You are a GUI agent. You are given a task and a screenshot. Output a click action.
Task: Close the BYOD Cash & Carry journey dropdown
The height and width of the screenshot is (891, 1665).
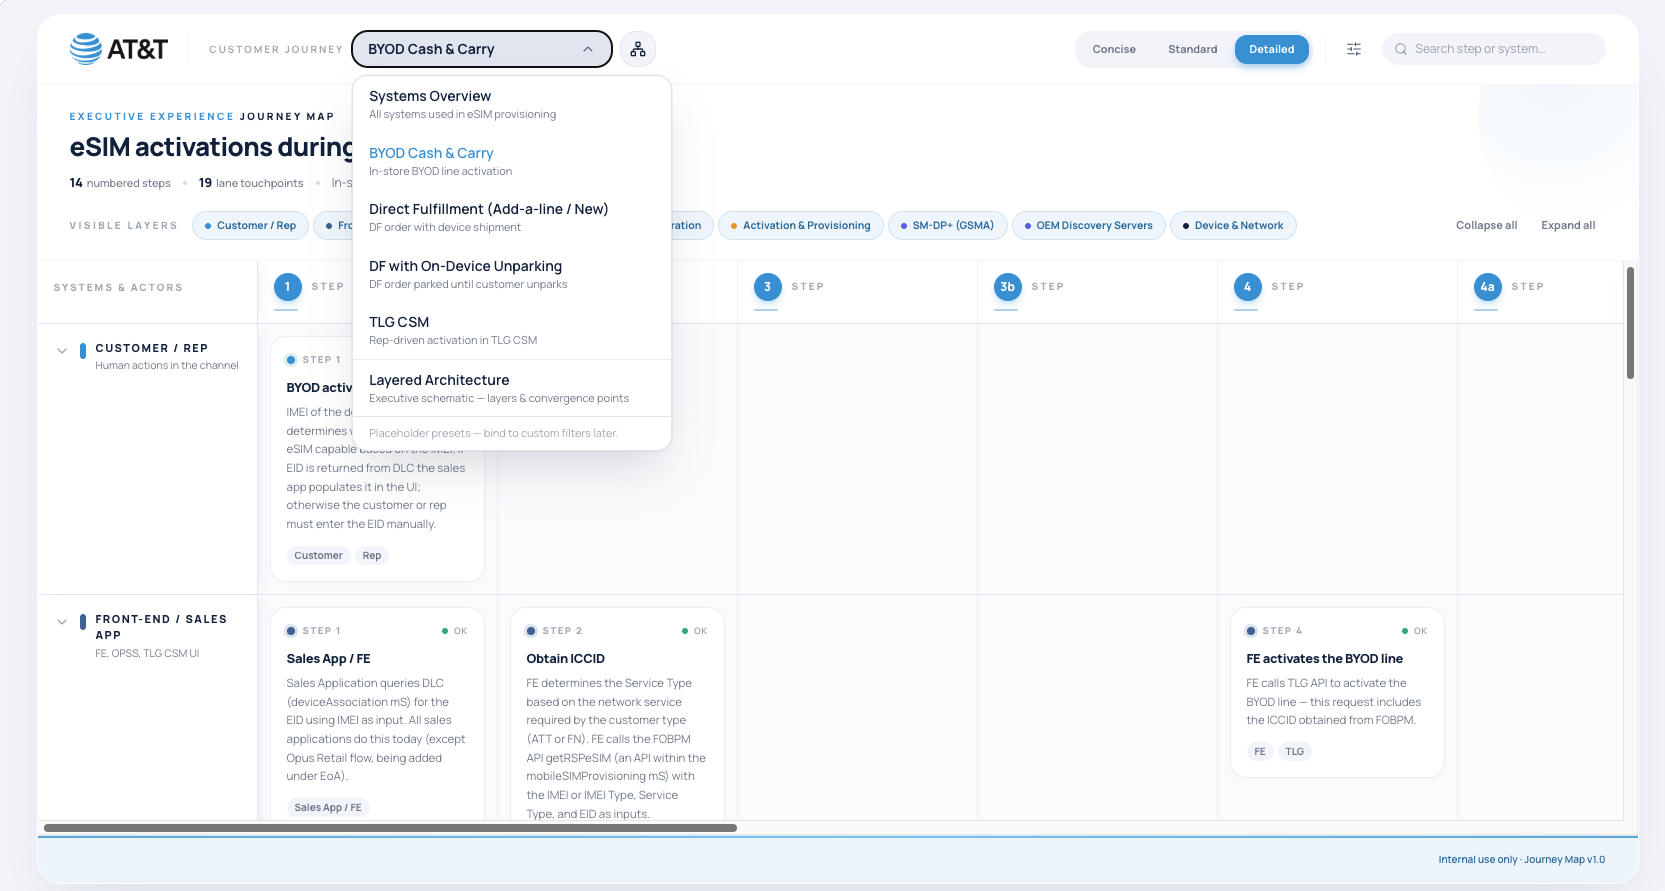coord(482,49)
